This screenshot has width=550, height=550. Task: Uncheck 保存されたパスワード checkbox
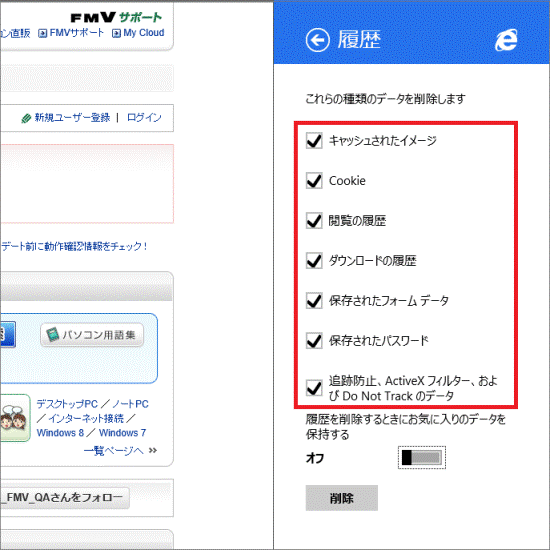[x=314, y=341]
